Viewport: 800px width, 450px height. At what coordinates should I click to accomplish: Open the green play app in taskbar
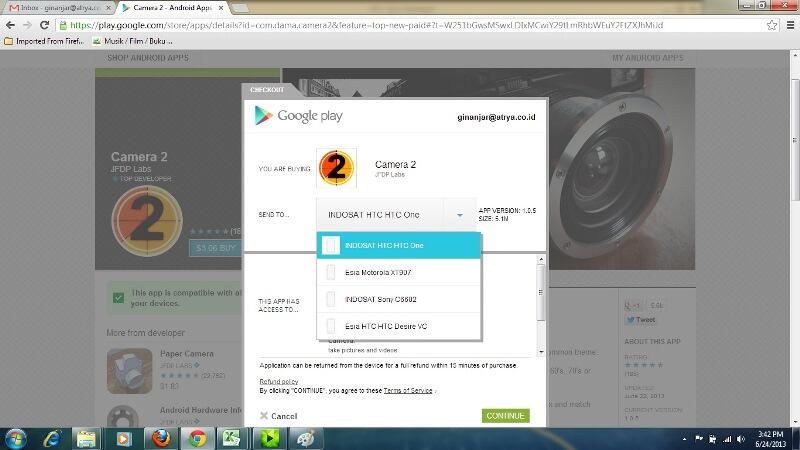pos(269,439)
